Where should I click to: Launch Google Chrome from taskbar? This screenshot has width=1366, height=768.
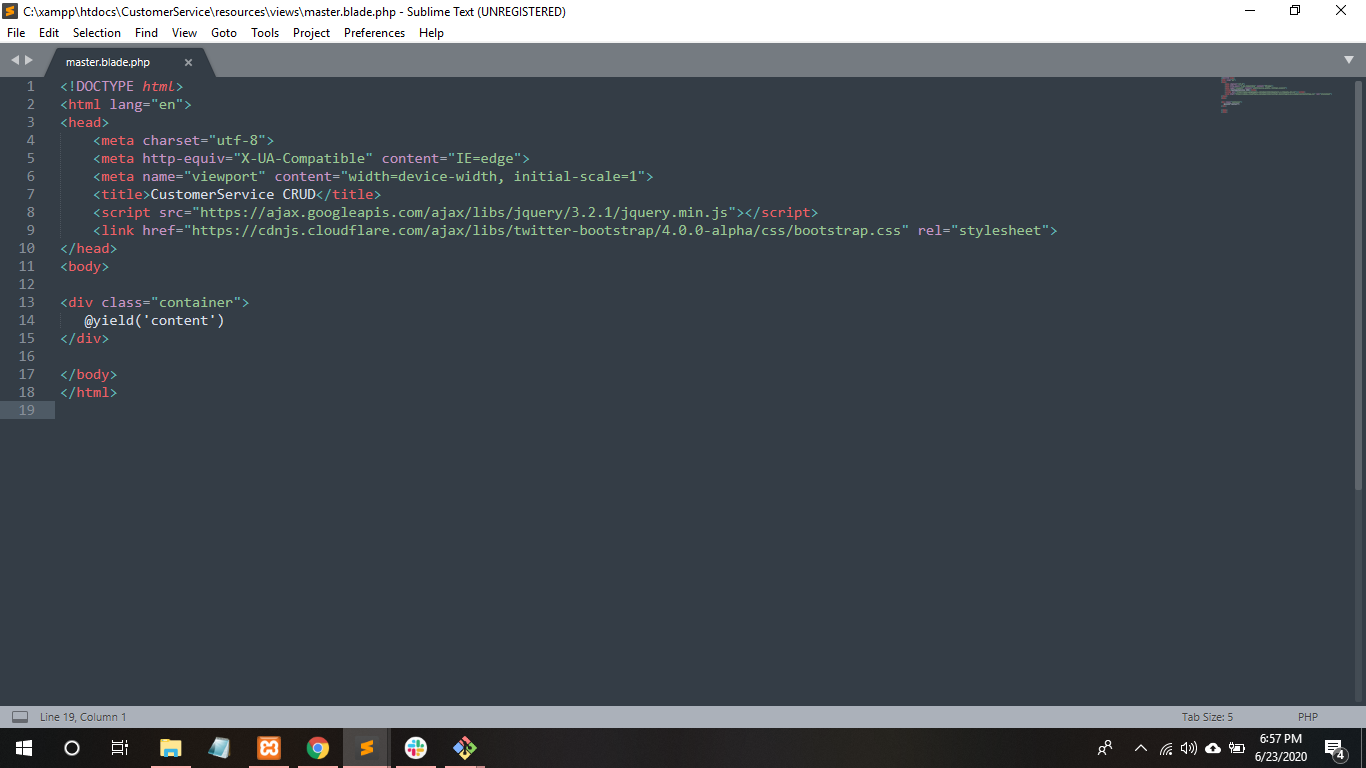318,748
